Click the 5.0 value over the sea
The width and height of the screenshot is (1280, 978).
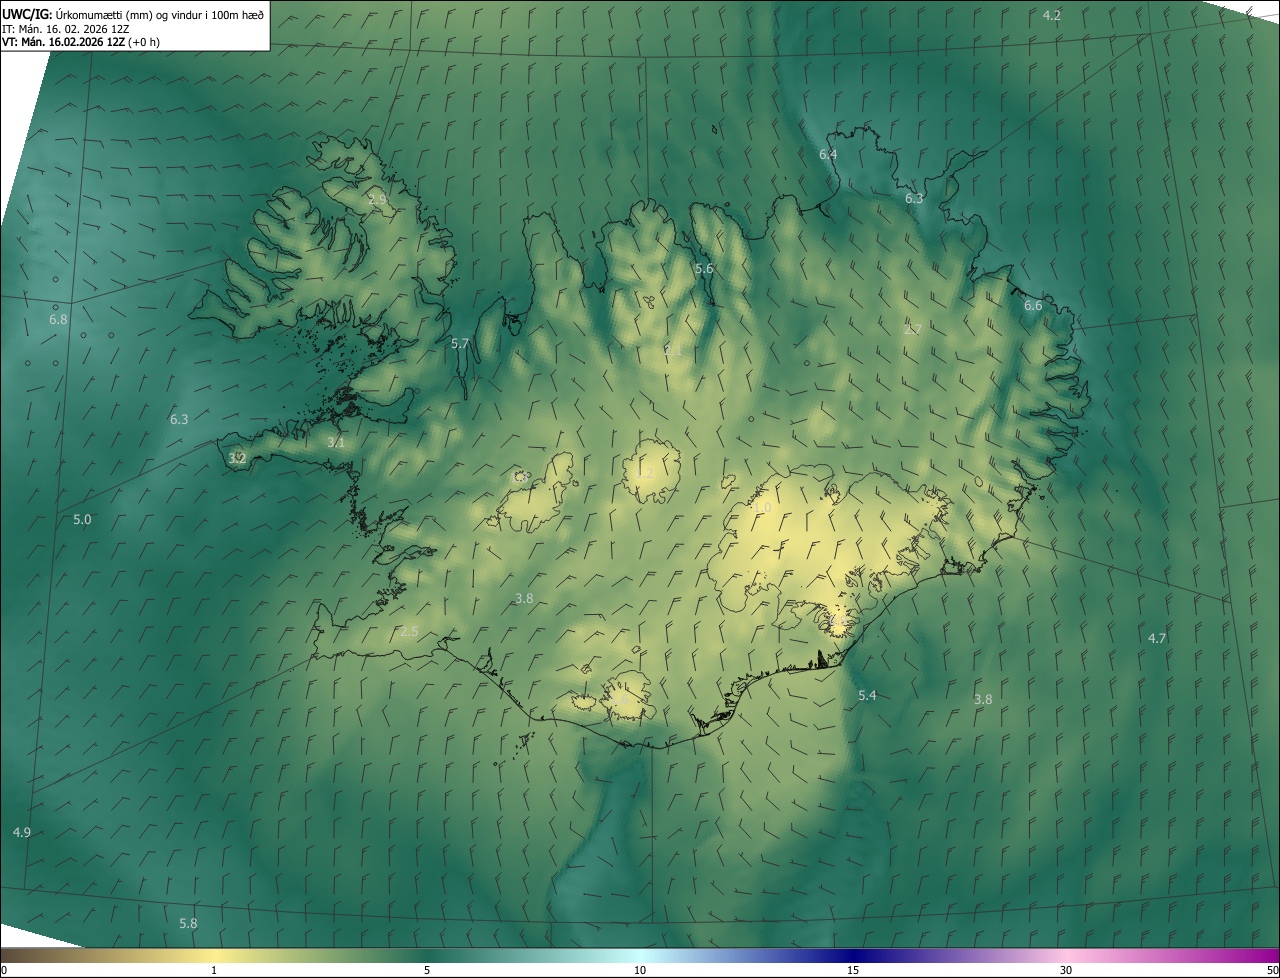(x=82, y=520)
